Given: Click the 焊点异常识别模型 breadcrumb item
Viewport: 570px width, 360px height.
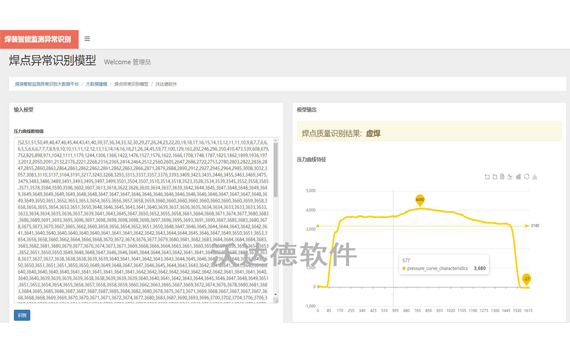Looking at the screenshot, I should [131, 84].
